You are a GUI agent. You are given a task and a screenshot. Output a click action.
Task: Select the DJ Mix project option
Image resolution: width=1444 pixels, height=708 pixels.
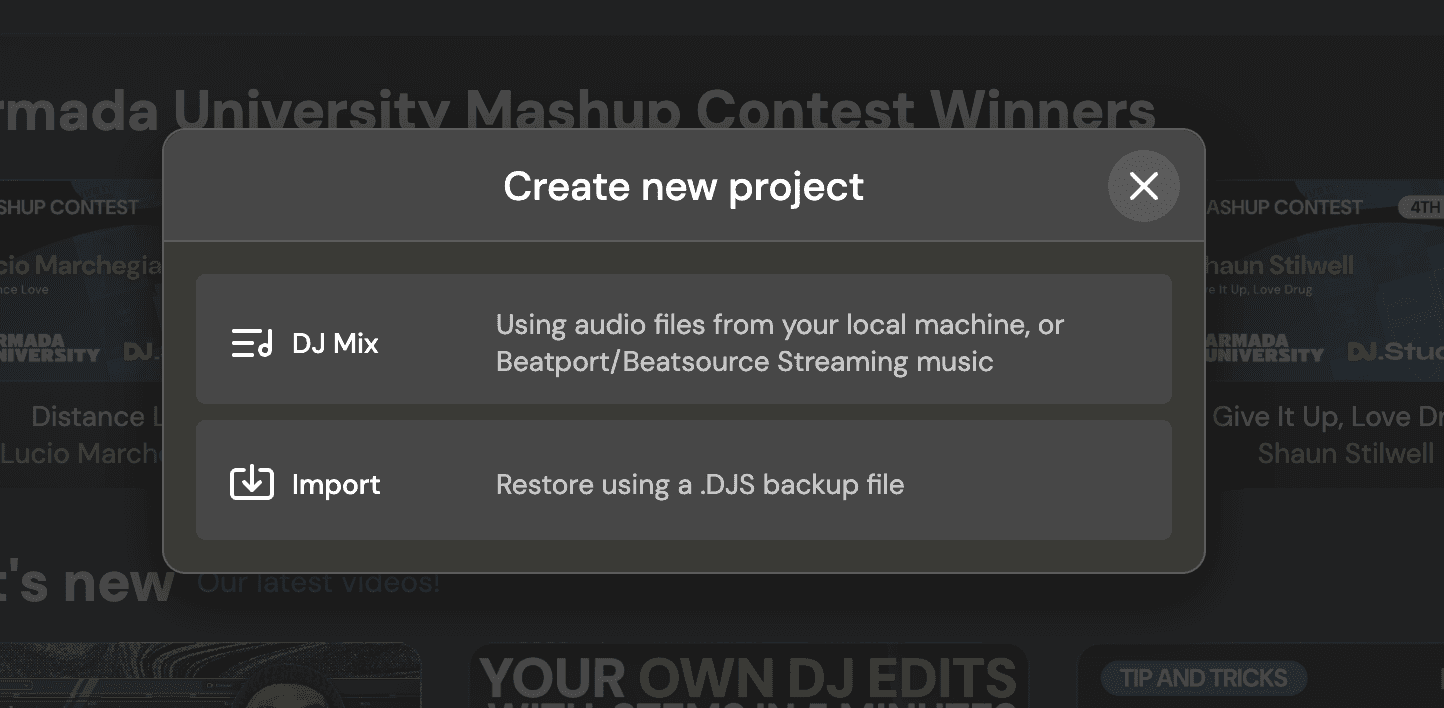[684, 339]
